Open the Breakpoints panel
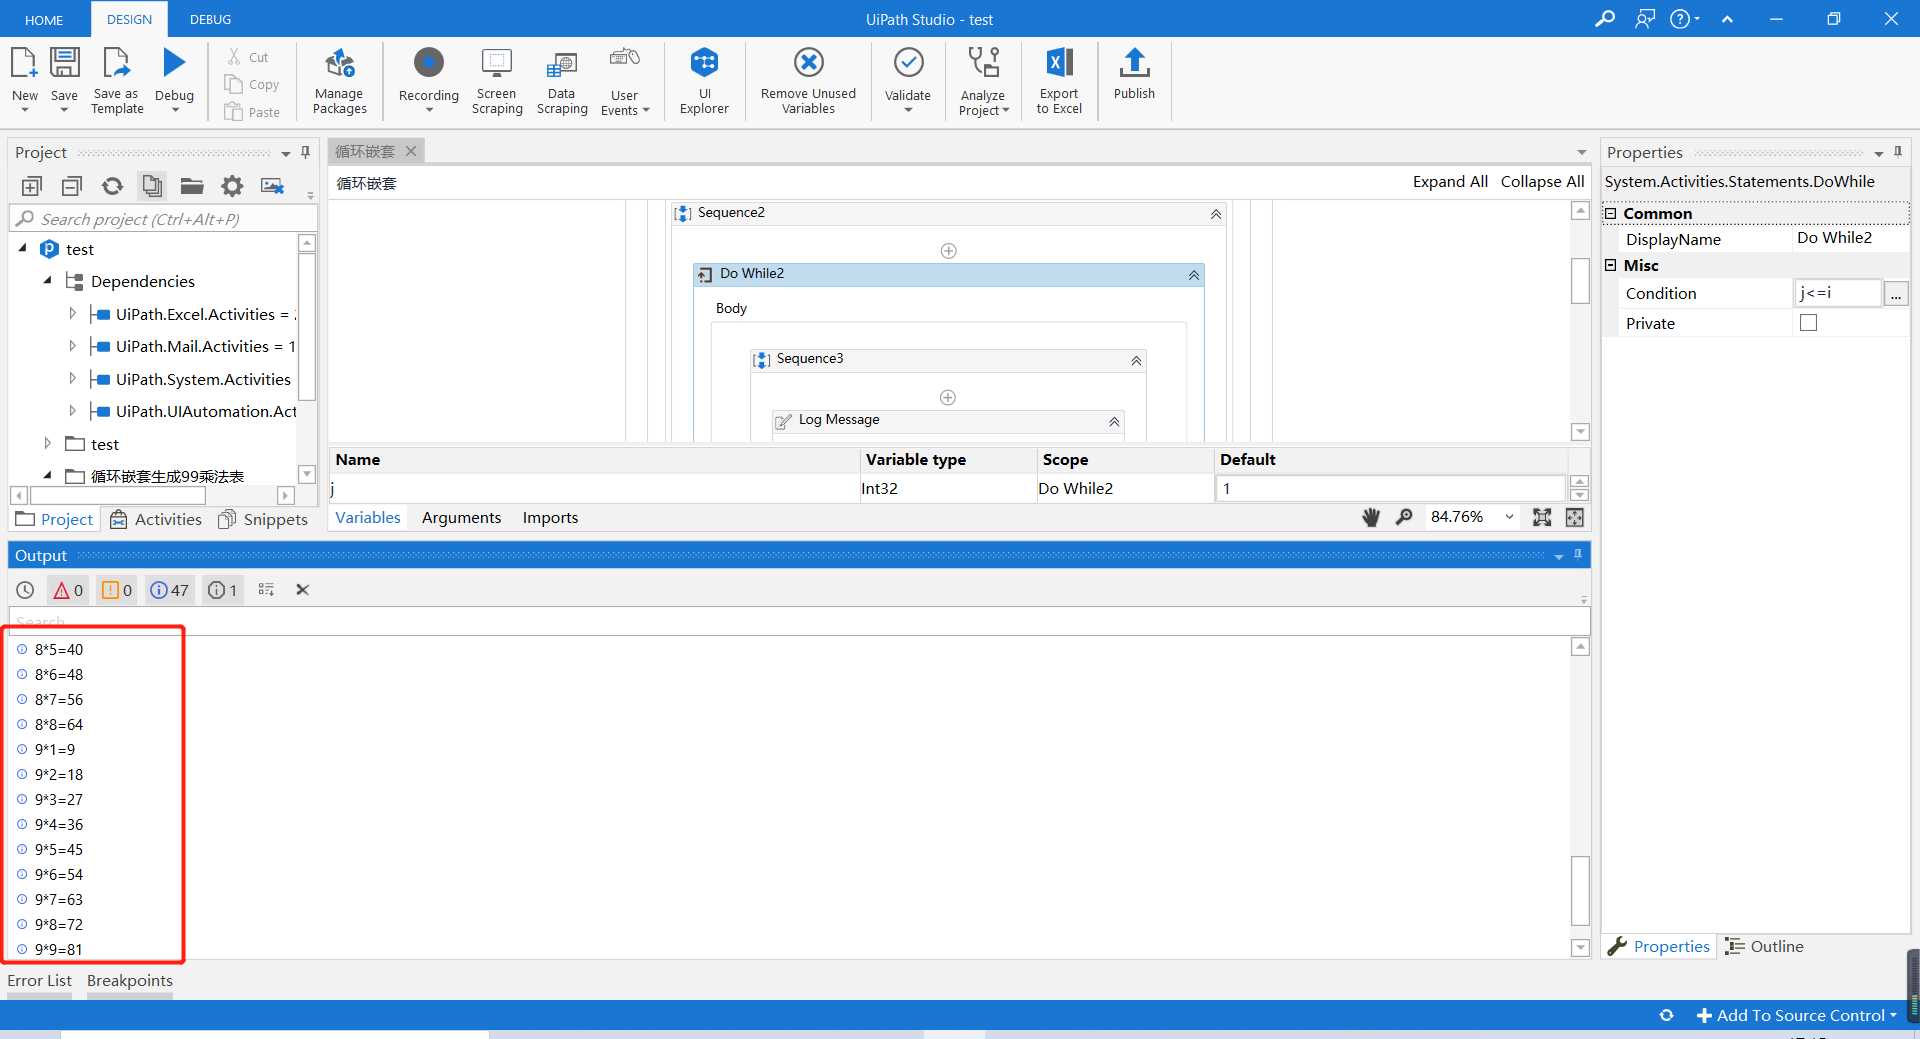 tap(129, 980)
